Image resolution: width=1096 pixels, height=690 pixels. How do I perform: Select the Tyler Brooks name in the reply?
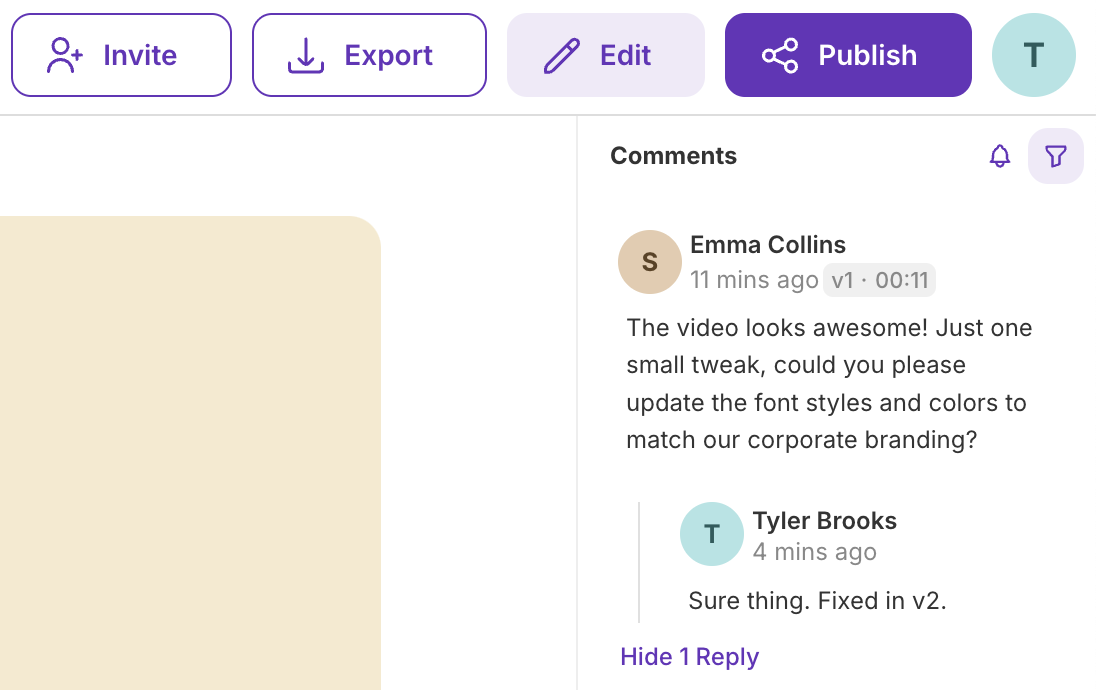click(824, 521)
